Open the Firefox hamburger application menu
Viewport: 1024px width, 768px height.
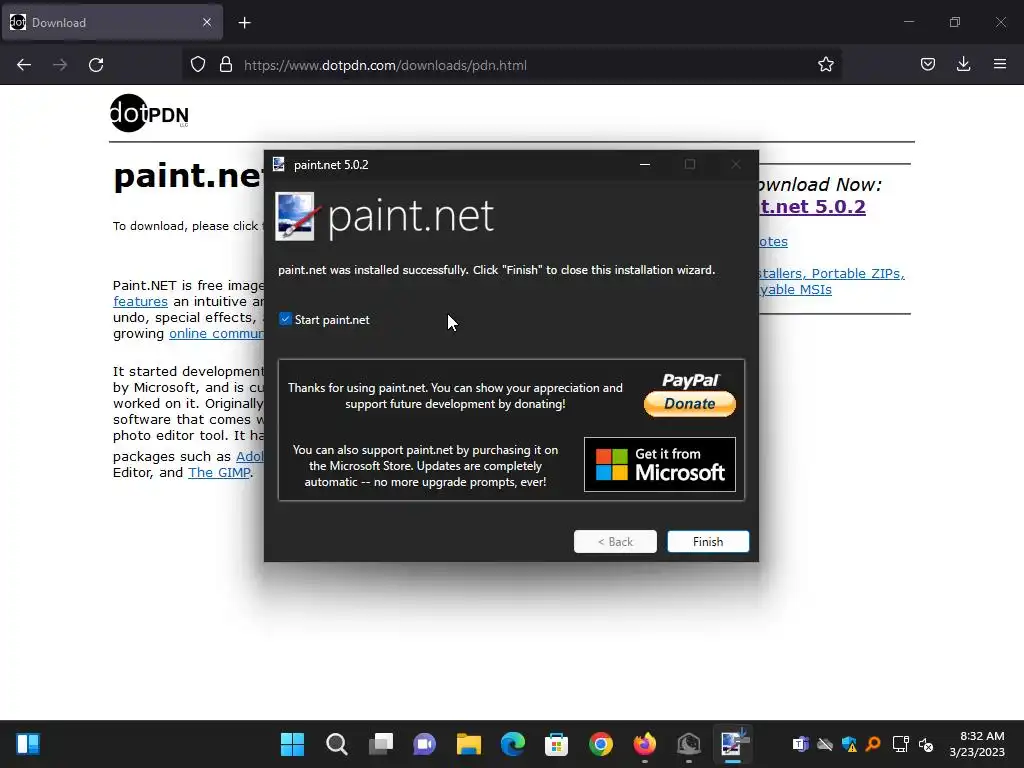click(x=999, y=65)
